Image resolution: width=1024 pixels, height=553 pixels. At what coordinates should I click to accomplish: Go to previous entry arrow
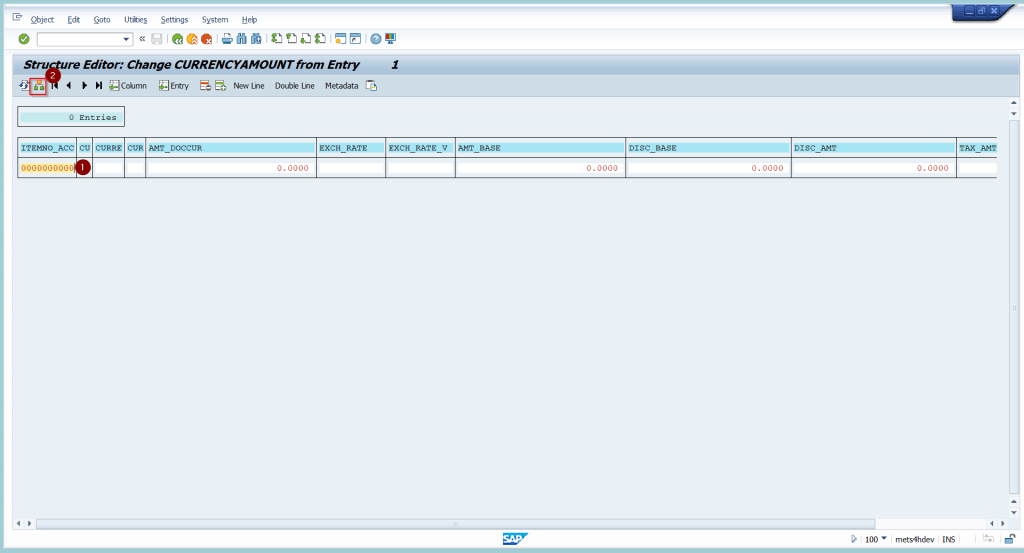point(69,86)
